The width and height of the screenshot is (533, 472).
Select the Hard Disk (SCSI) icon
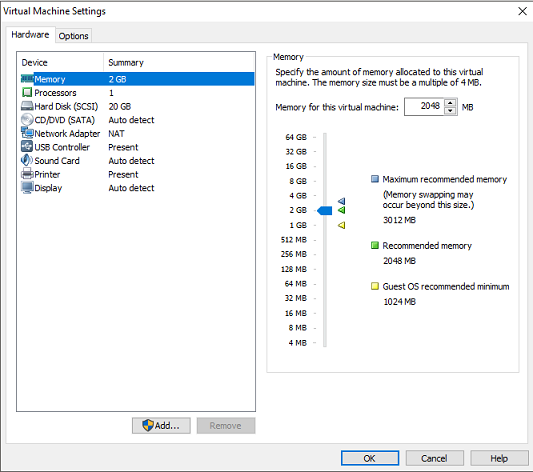coord(27,106)
